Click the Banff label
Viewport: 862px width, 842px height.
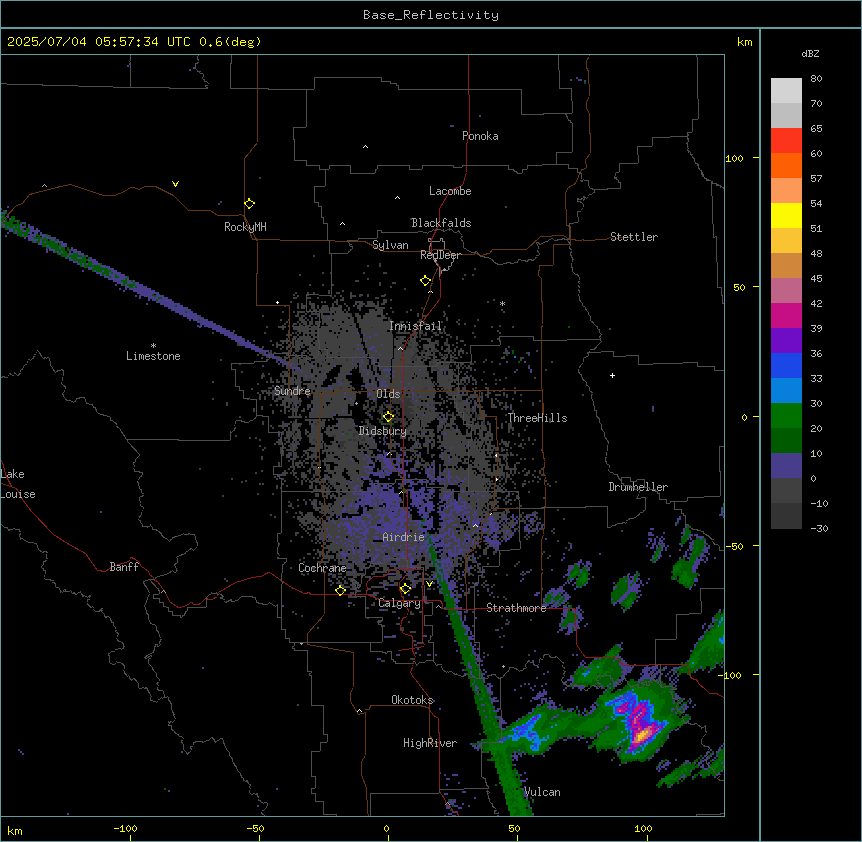(124, 567)
